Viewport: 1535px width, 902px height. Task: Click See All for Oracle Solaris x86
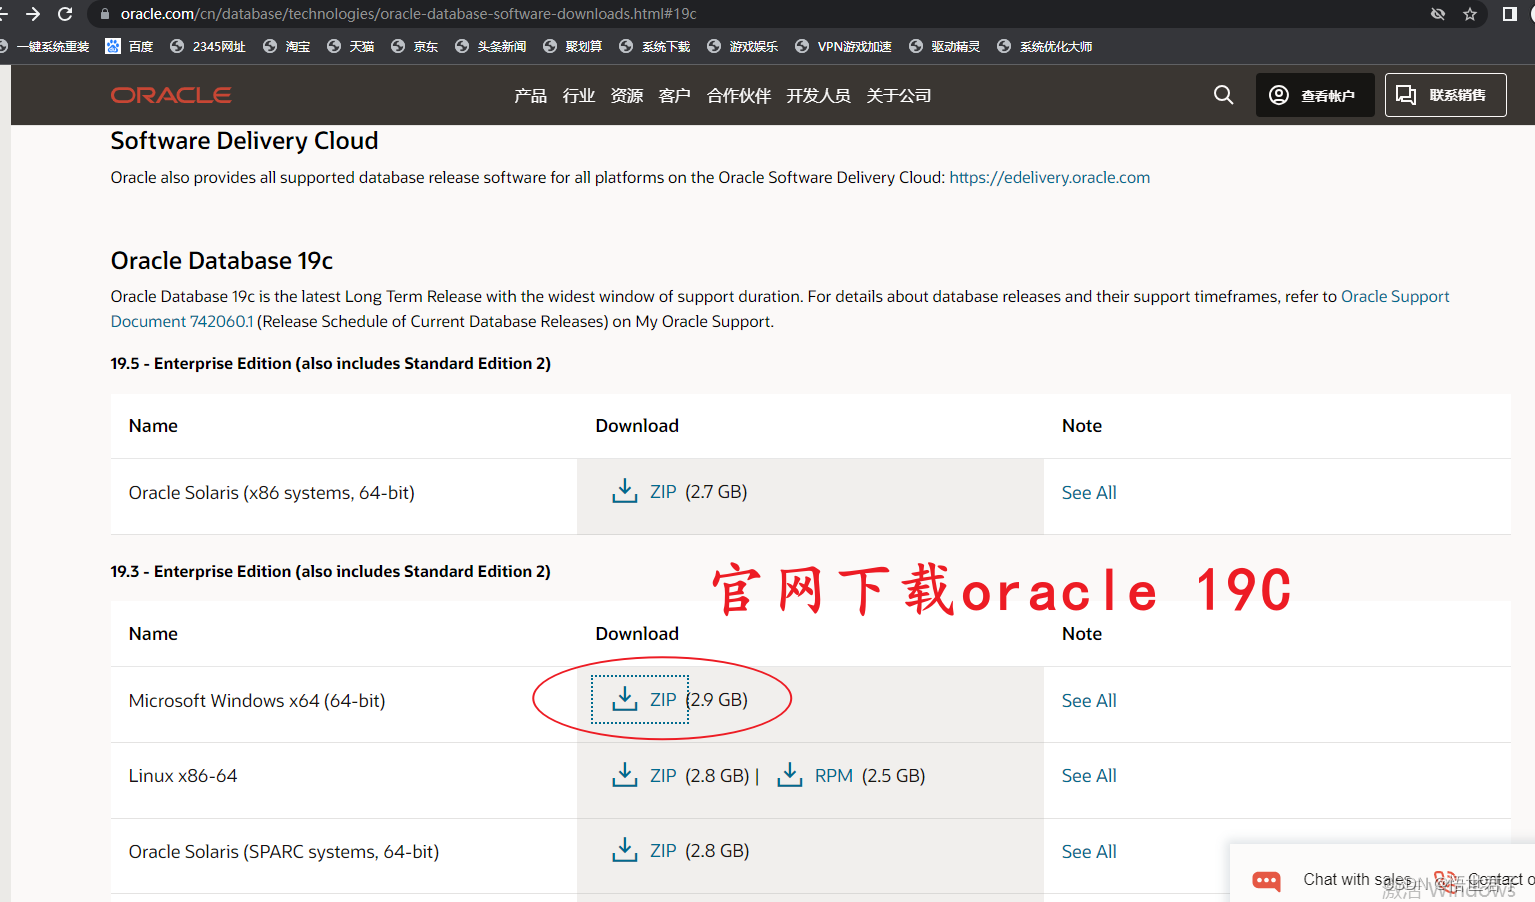tap(1089, 492)
